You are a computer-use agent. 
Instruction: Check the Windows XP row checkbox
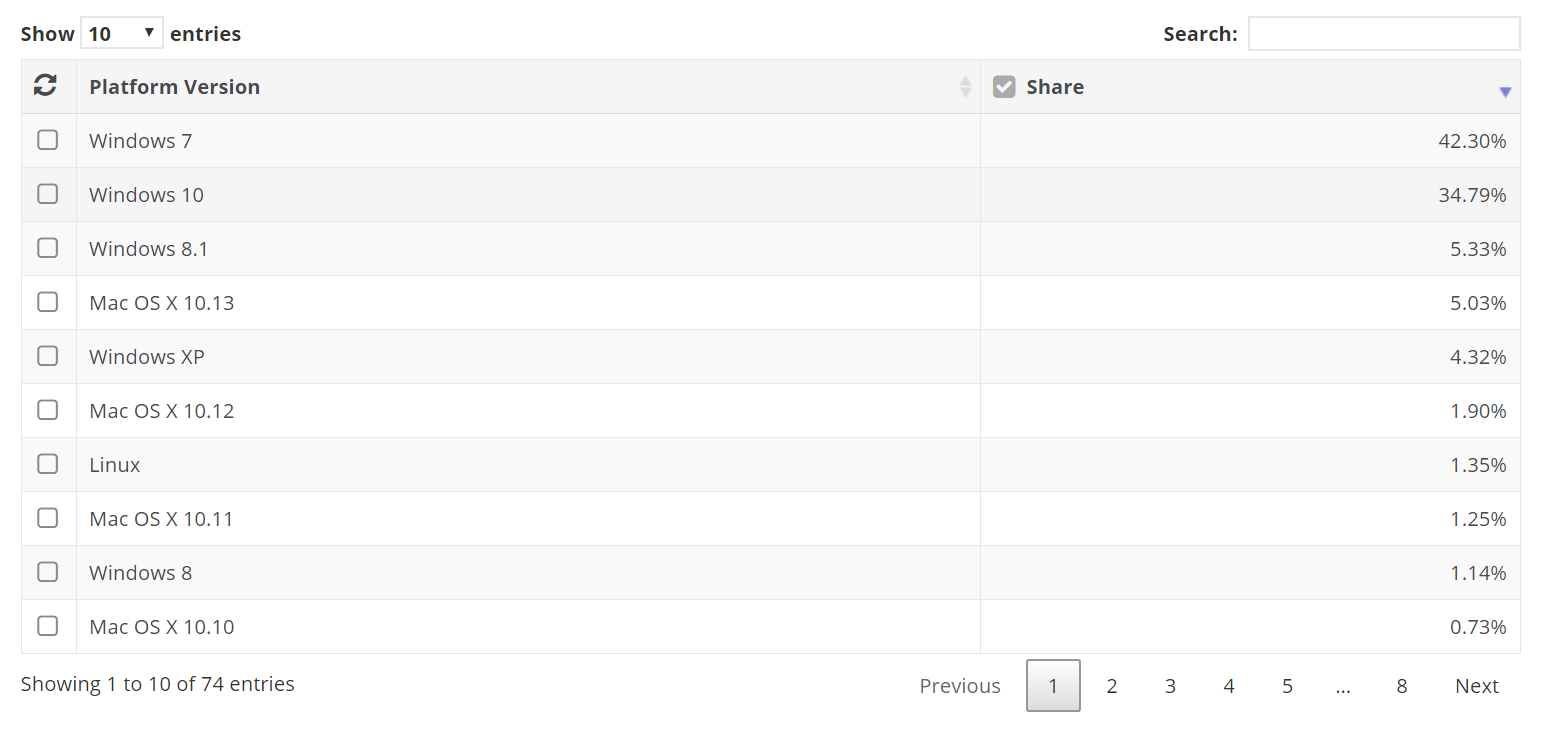[47, 356]
